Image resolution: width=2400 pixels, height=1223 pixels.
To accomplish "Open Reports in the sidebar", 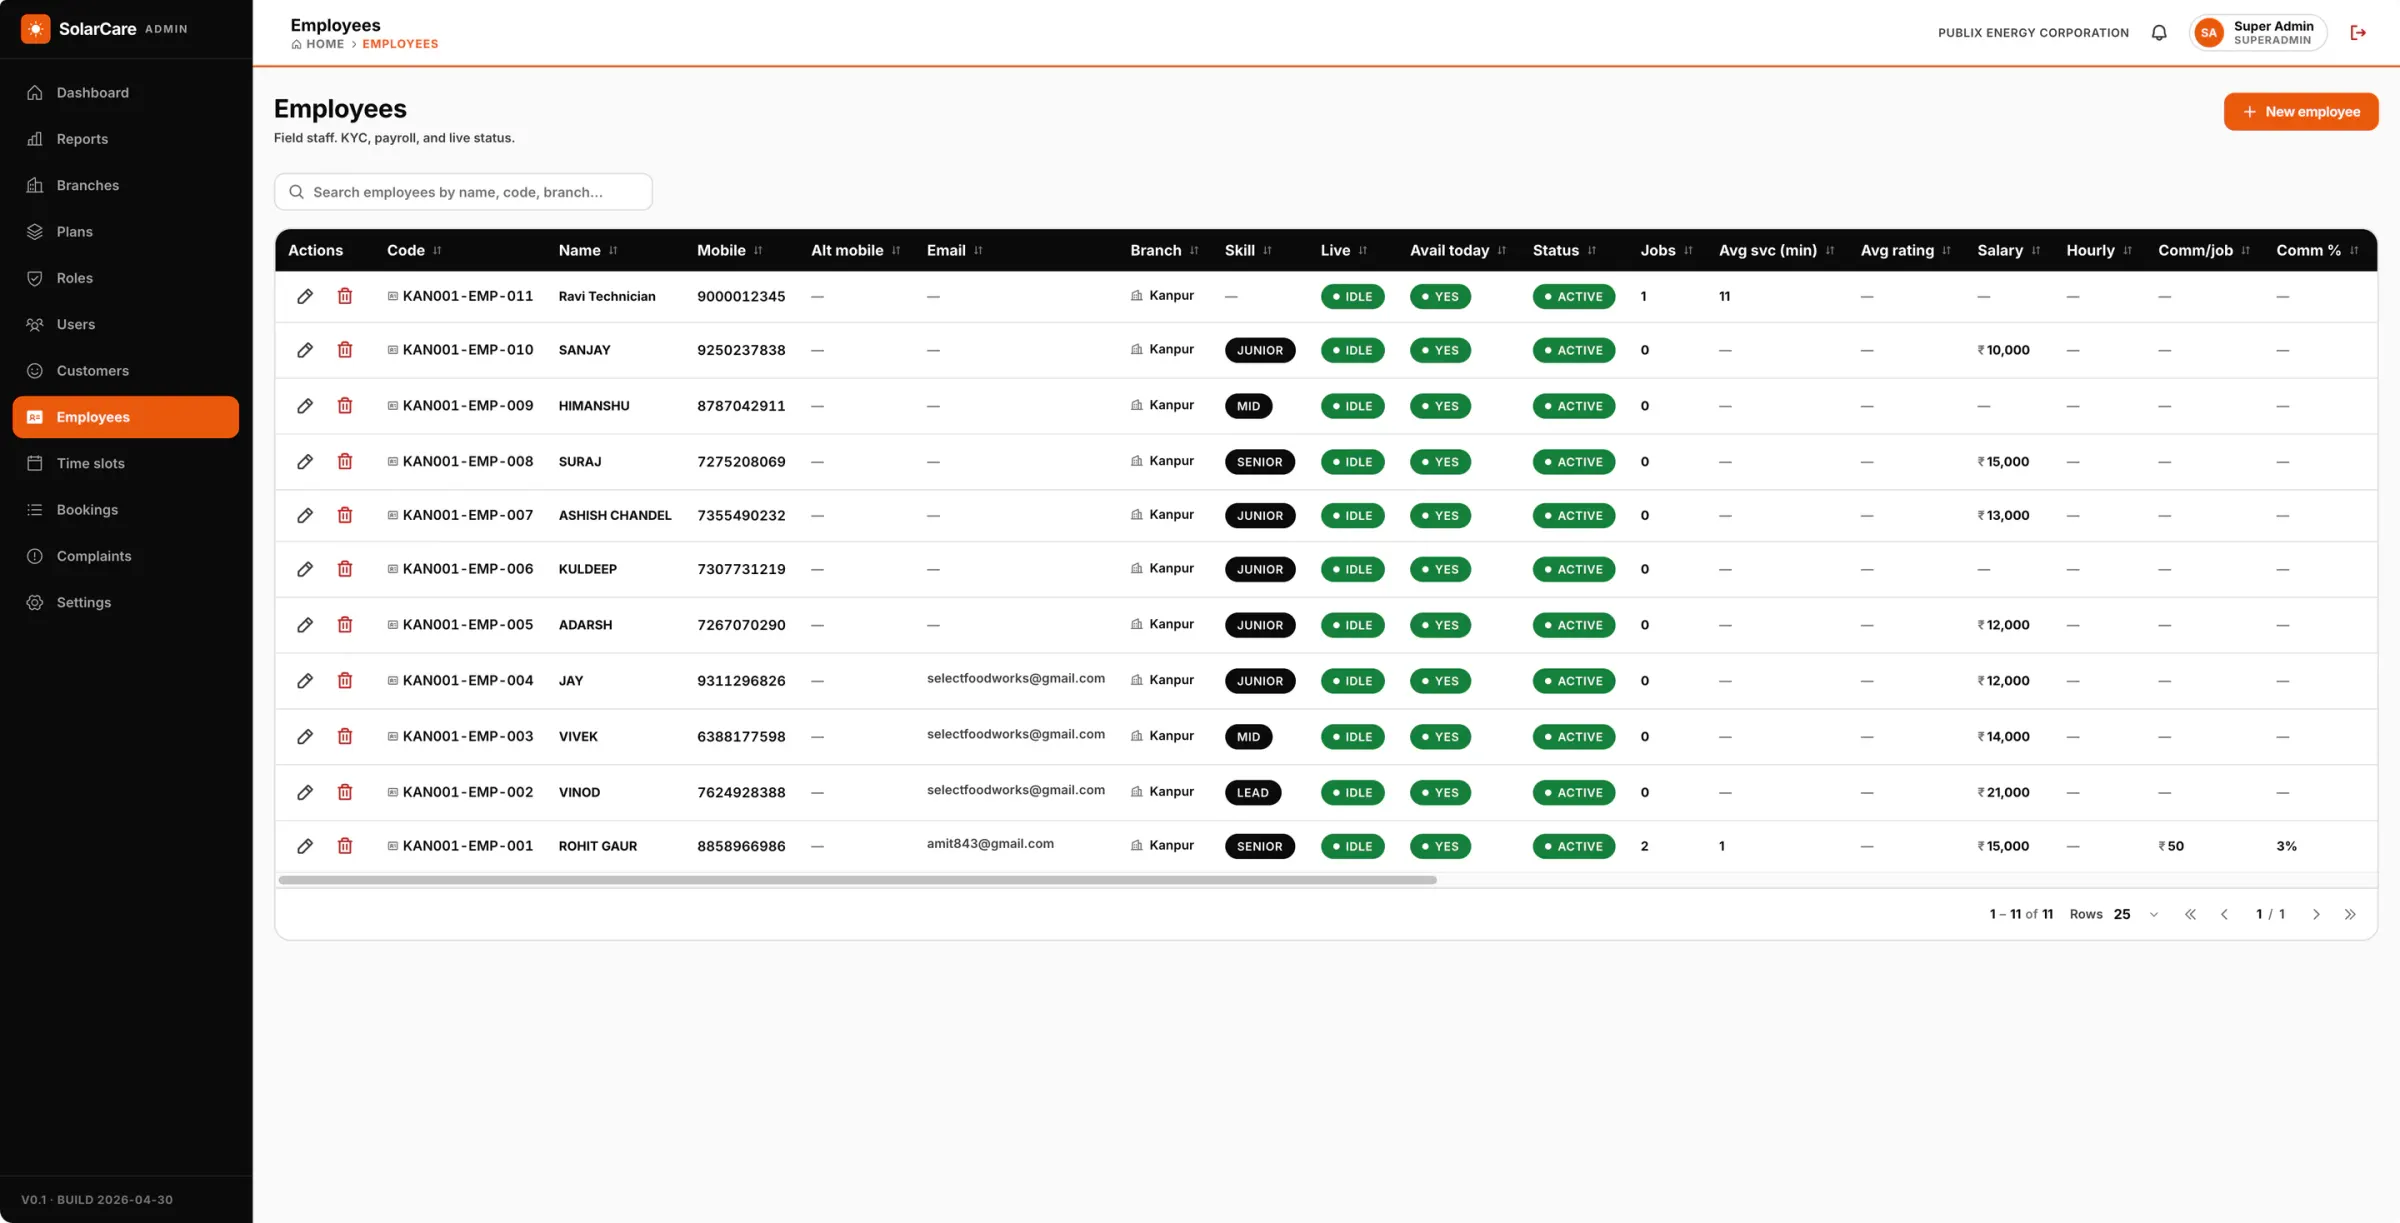I will click(126, 139).
